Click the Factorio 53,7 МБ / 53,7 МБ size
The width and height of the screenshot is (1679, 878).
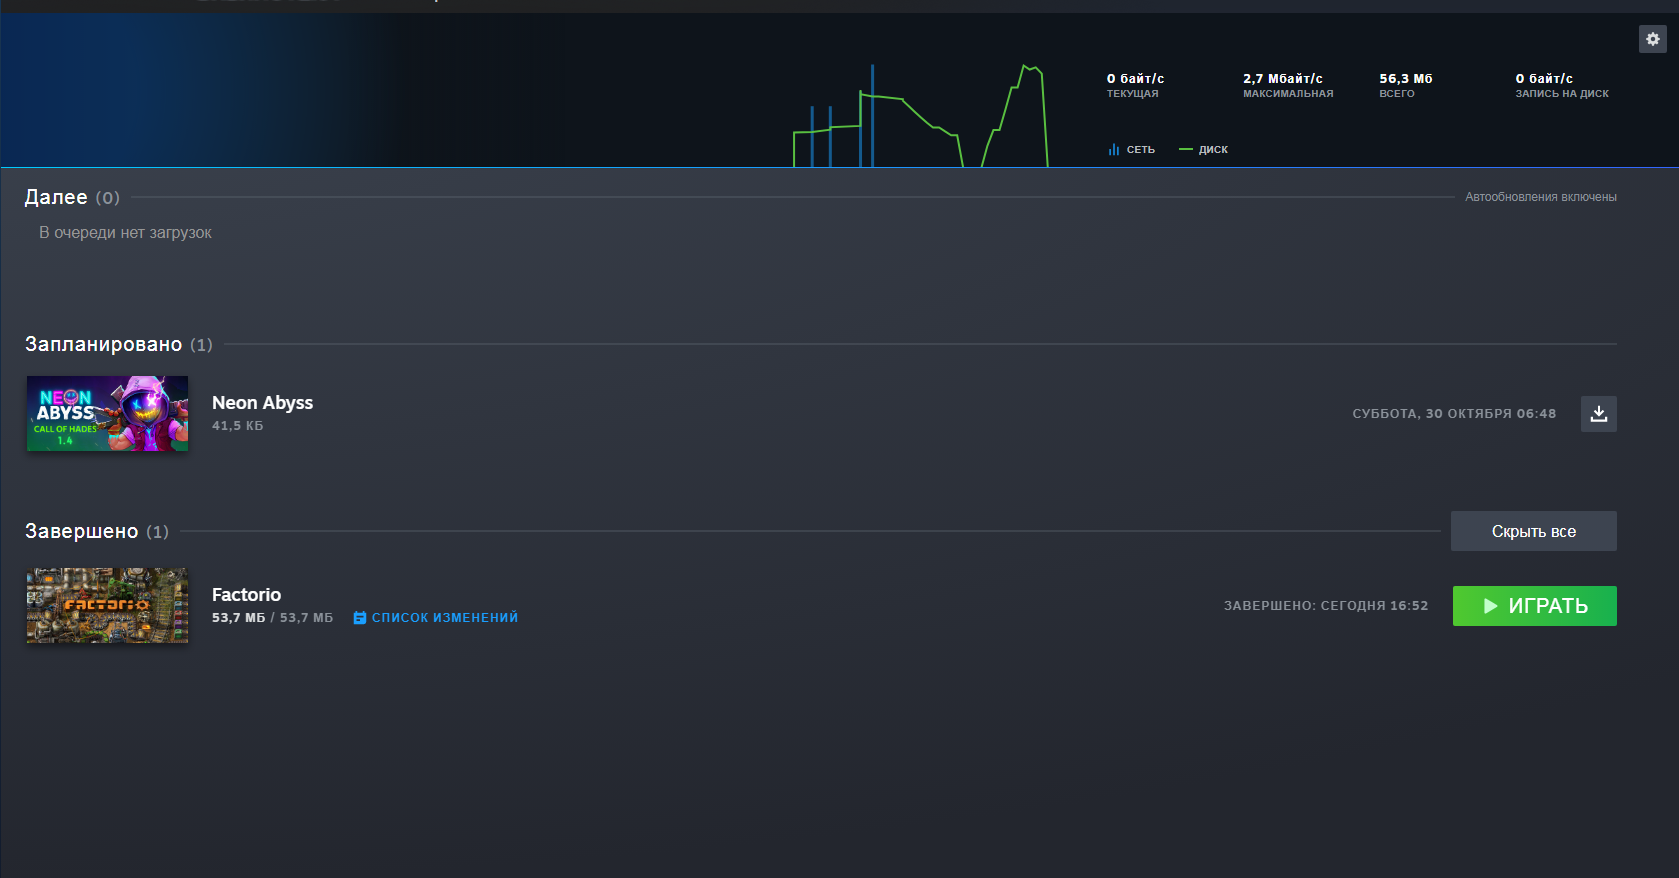272,618
